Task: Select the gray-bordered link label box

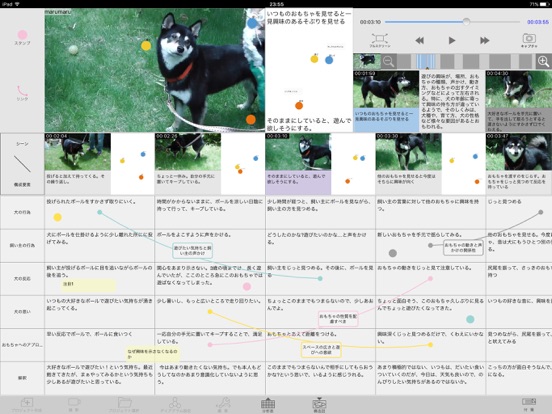Action: point(463,247)
